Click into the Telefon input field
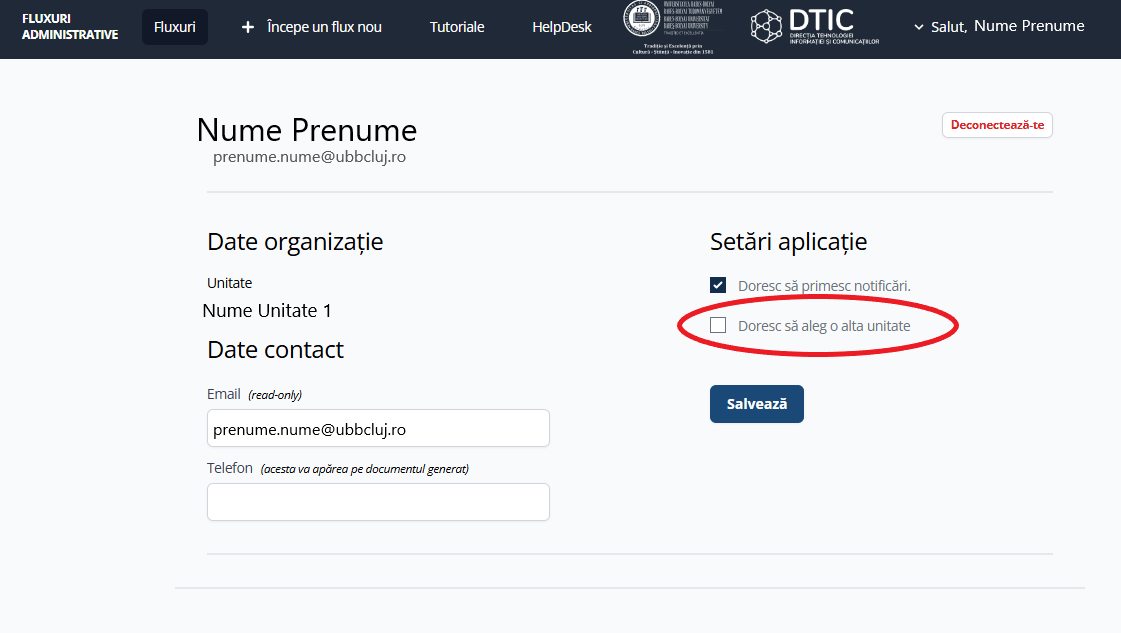Screen dimensions: 1121x633 (x=378, y=502)
